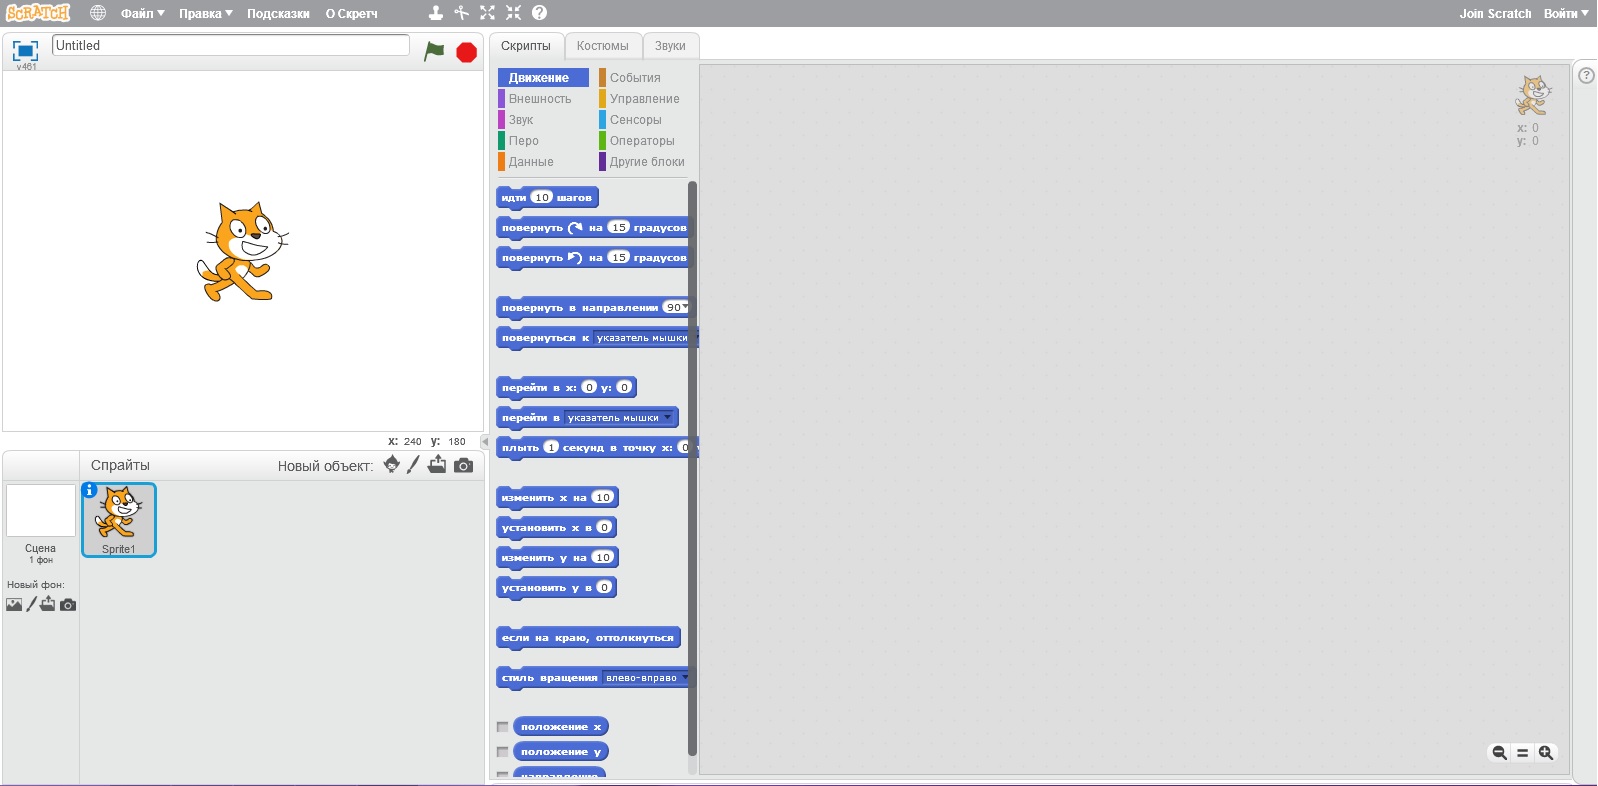1598x786 pixels.
Task: Zoom out the scripts area
Action: click(x=1499, y=753)
